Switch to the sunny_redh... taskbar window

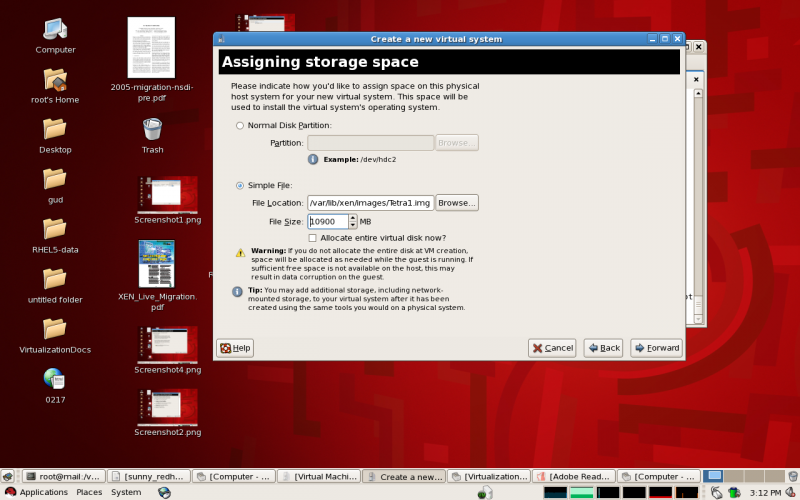click(x=149, y=477)
